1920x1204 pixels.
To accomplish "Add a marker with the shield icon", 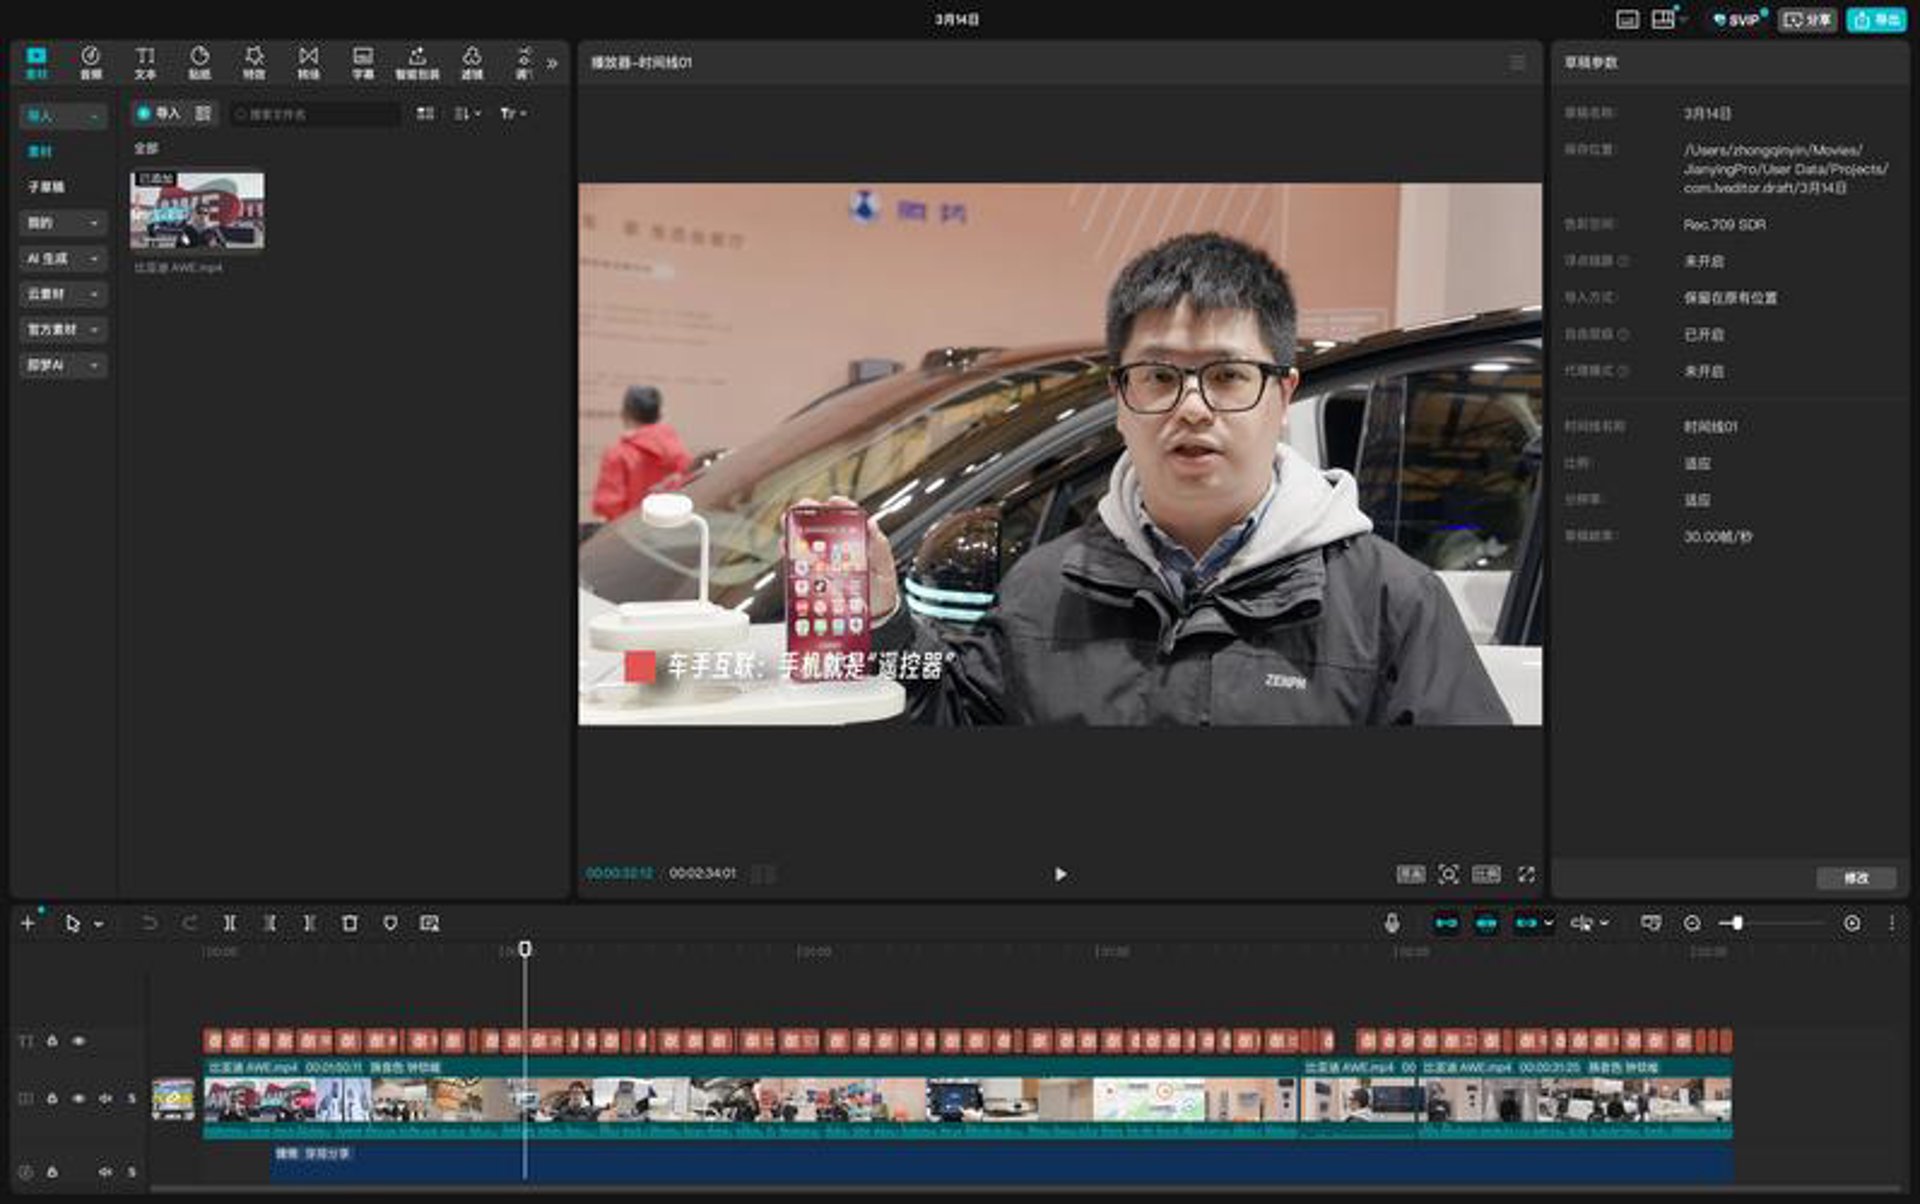I will point(390,923).
